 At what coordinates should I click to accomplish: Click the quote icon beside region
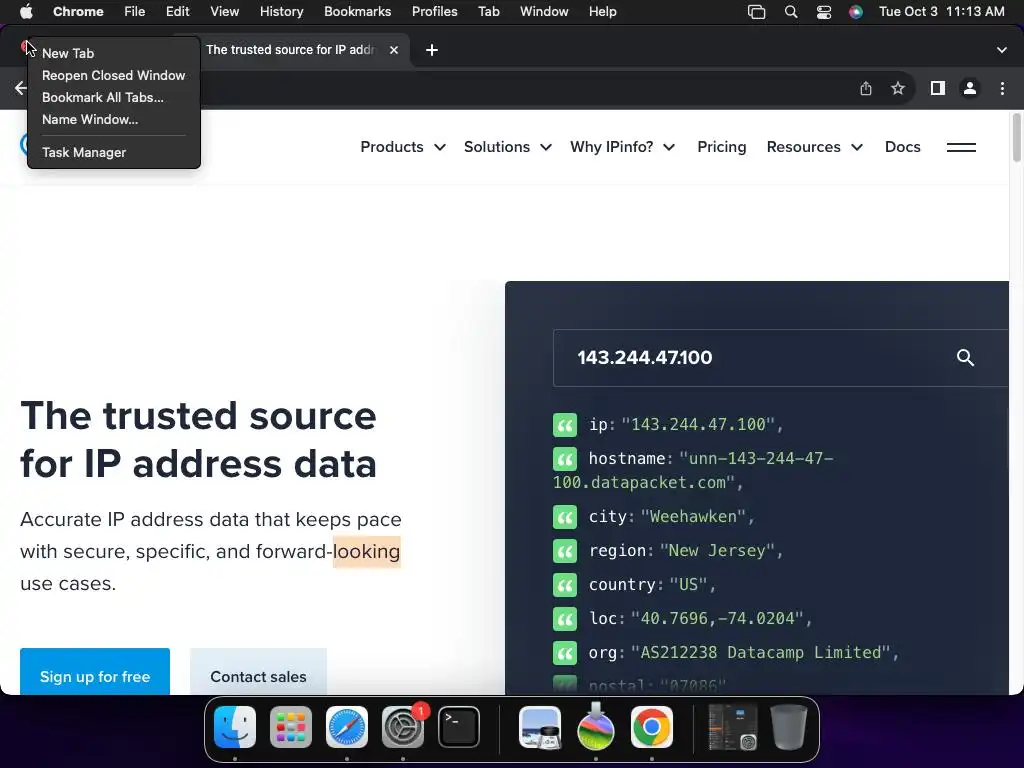[x=565, y=551]
